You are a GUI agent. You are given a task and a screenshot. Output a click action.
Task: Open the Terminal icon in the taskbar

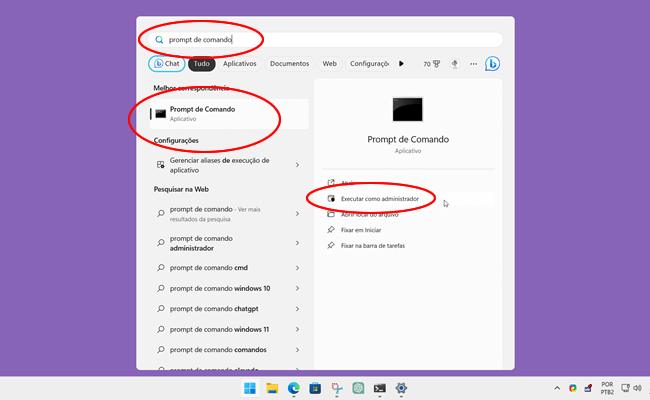[380, 388]
